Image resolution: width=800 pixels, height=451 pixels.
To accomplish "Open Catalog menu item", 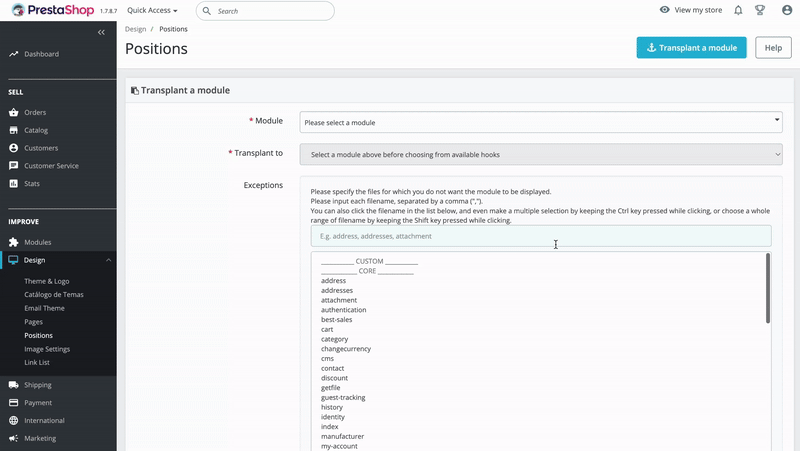I will 36,130.
